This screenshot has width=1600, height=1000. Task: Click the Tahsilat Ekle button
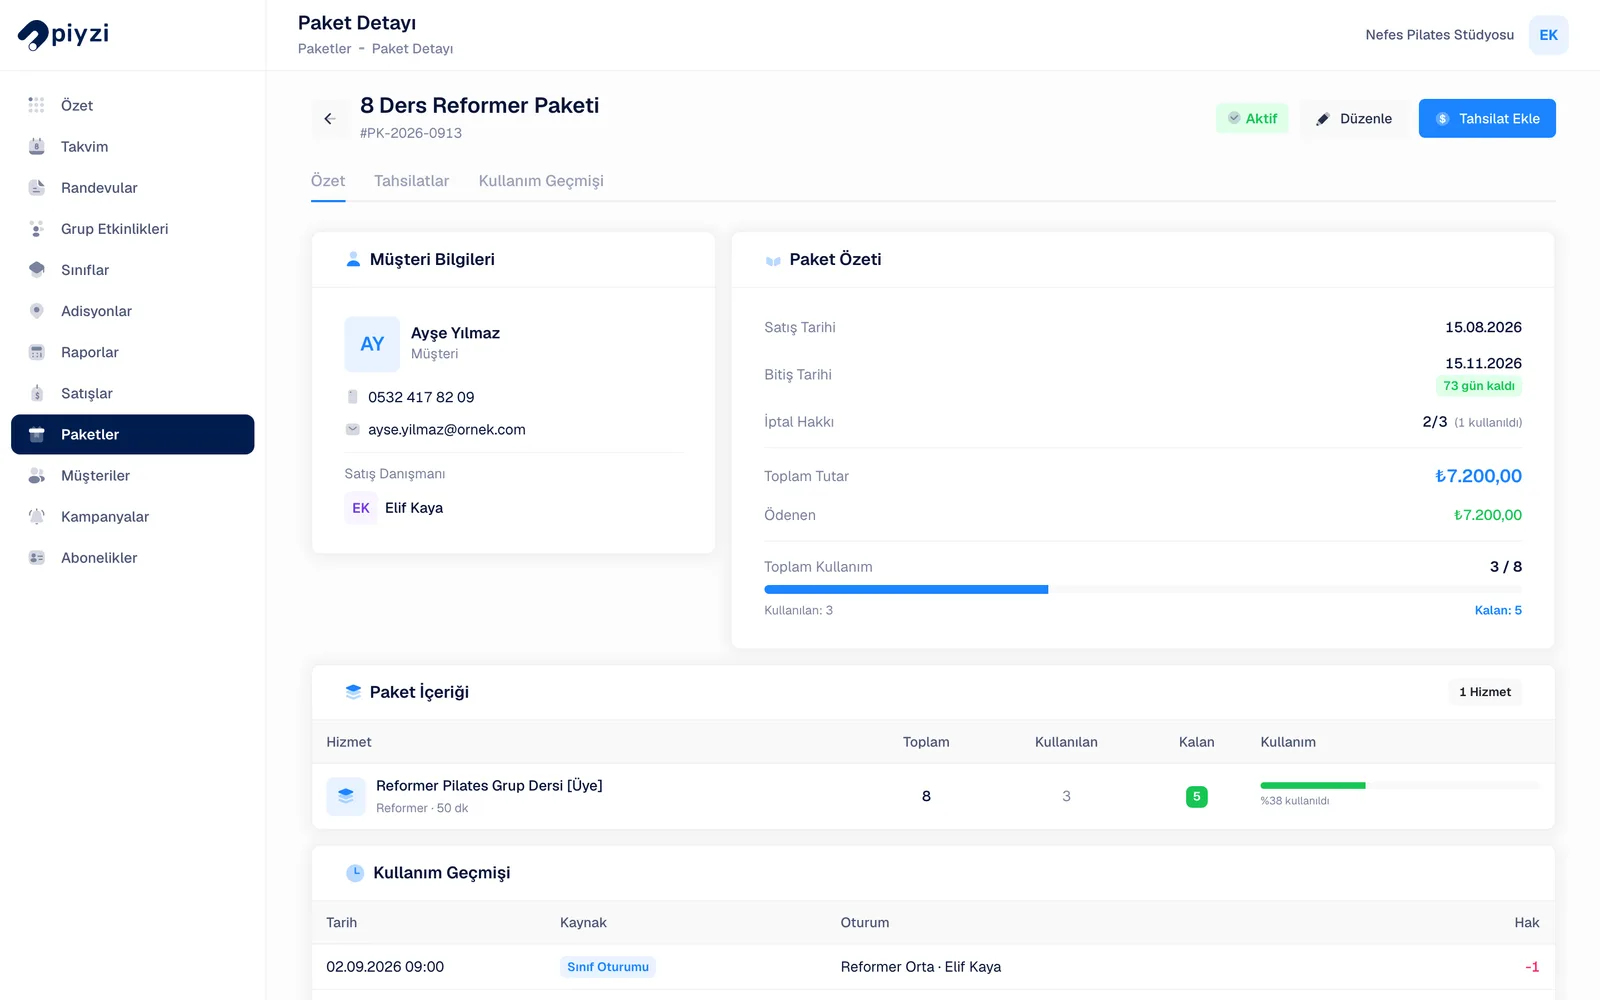[1487, 118]
